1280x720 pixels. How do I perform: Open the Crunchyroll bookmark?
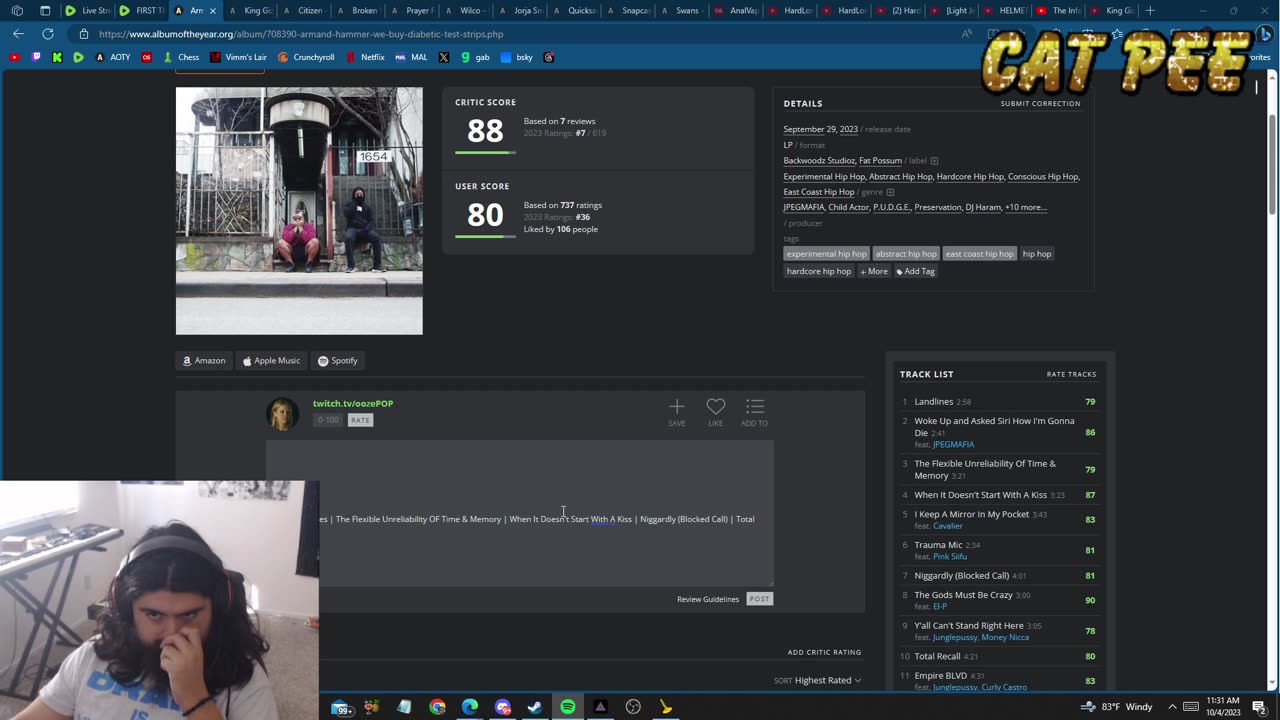click(x=305, y=57)
